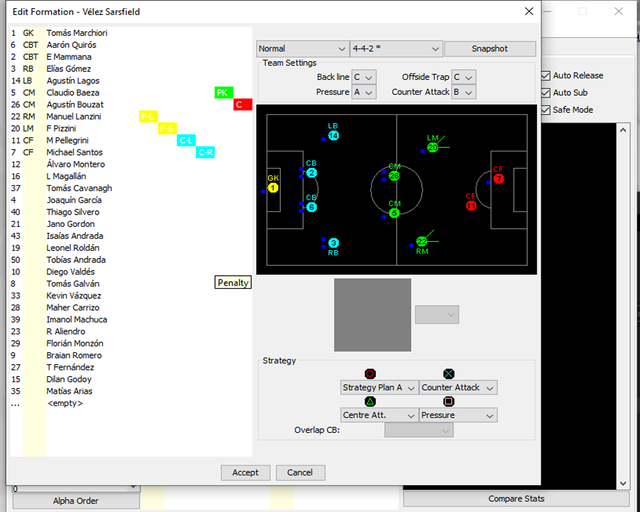The width and height of the screenshot is (640, 512).
Task: Open the Overlap CB dropdown
Action: pos(419,430)
